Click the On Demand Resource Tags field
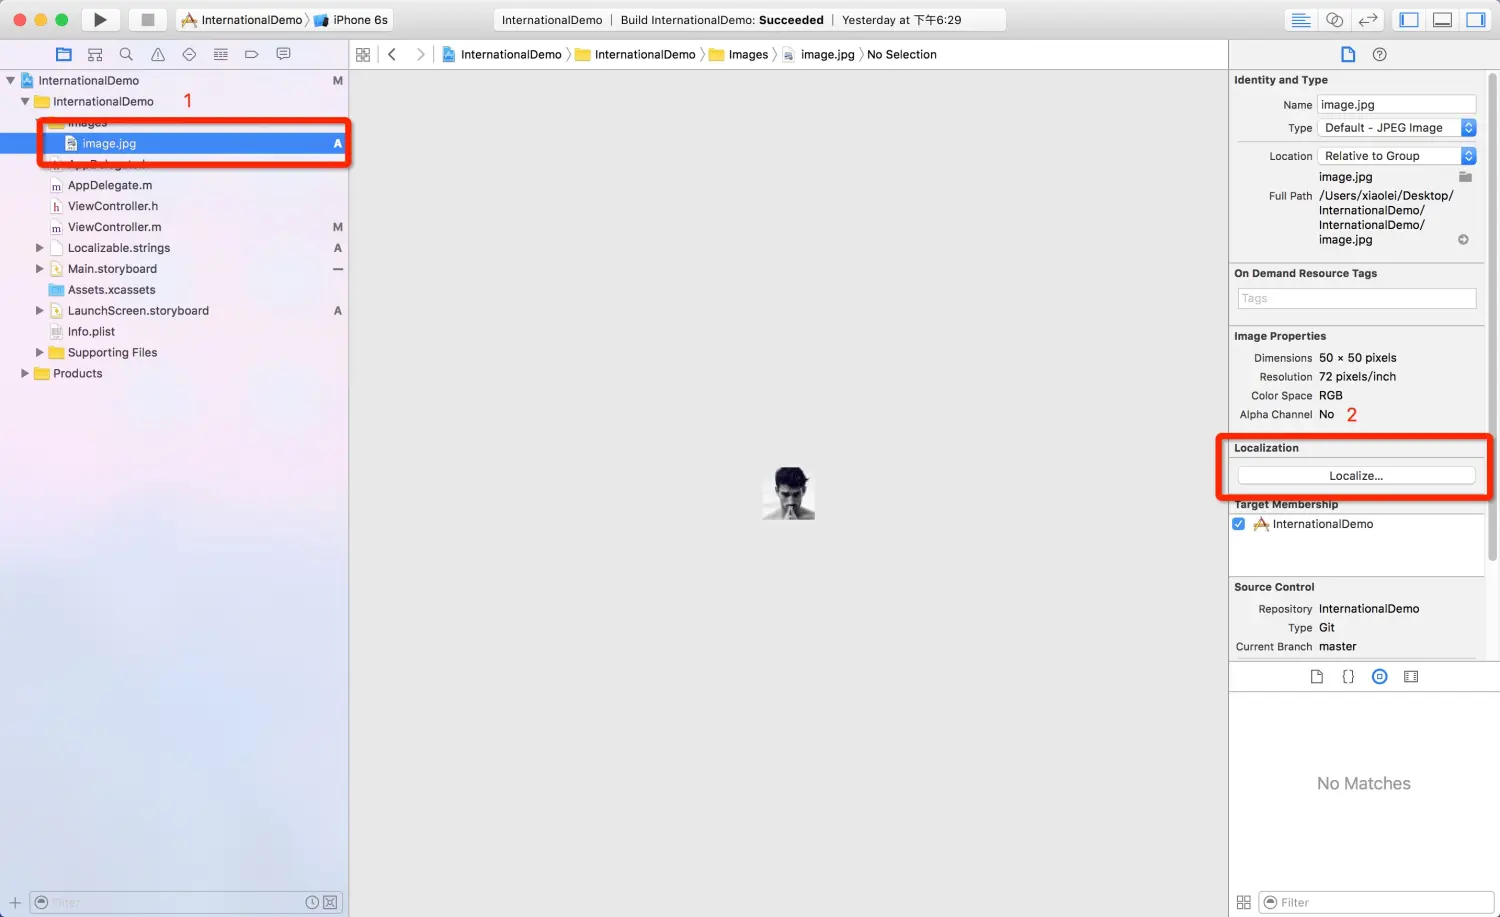Image resolution: width=1500 pixels, height=917 pixels. [1357, 299]
